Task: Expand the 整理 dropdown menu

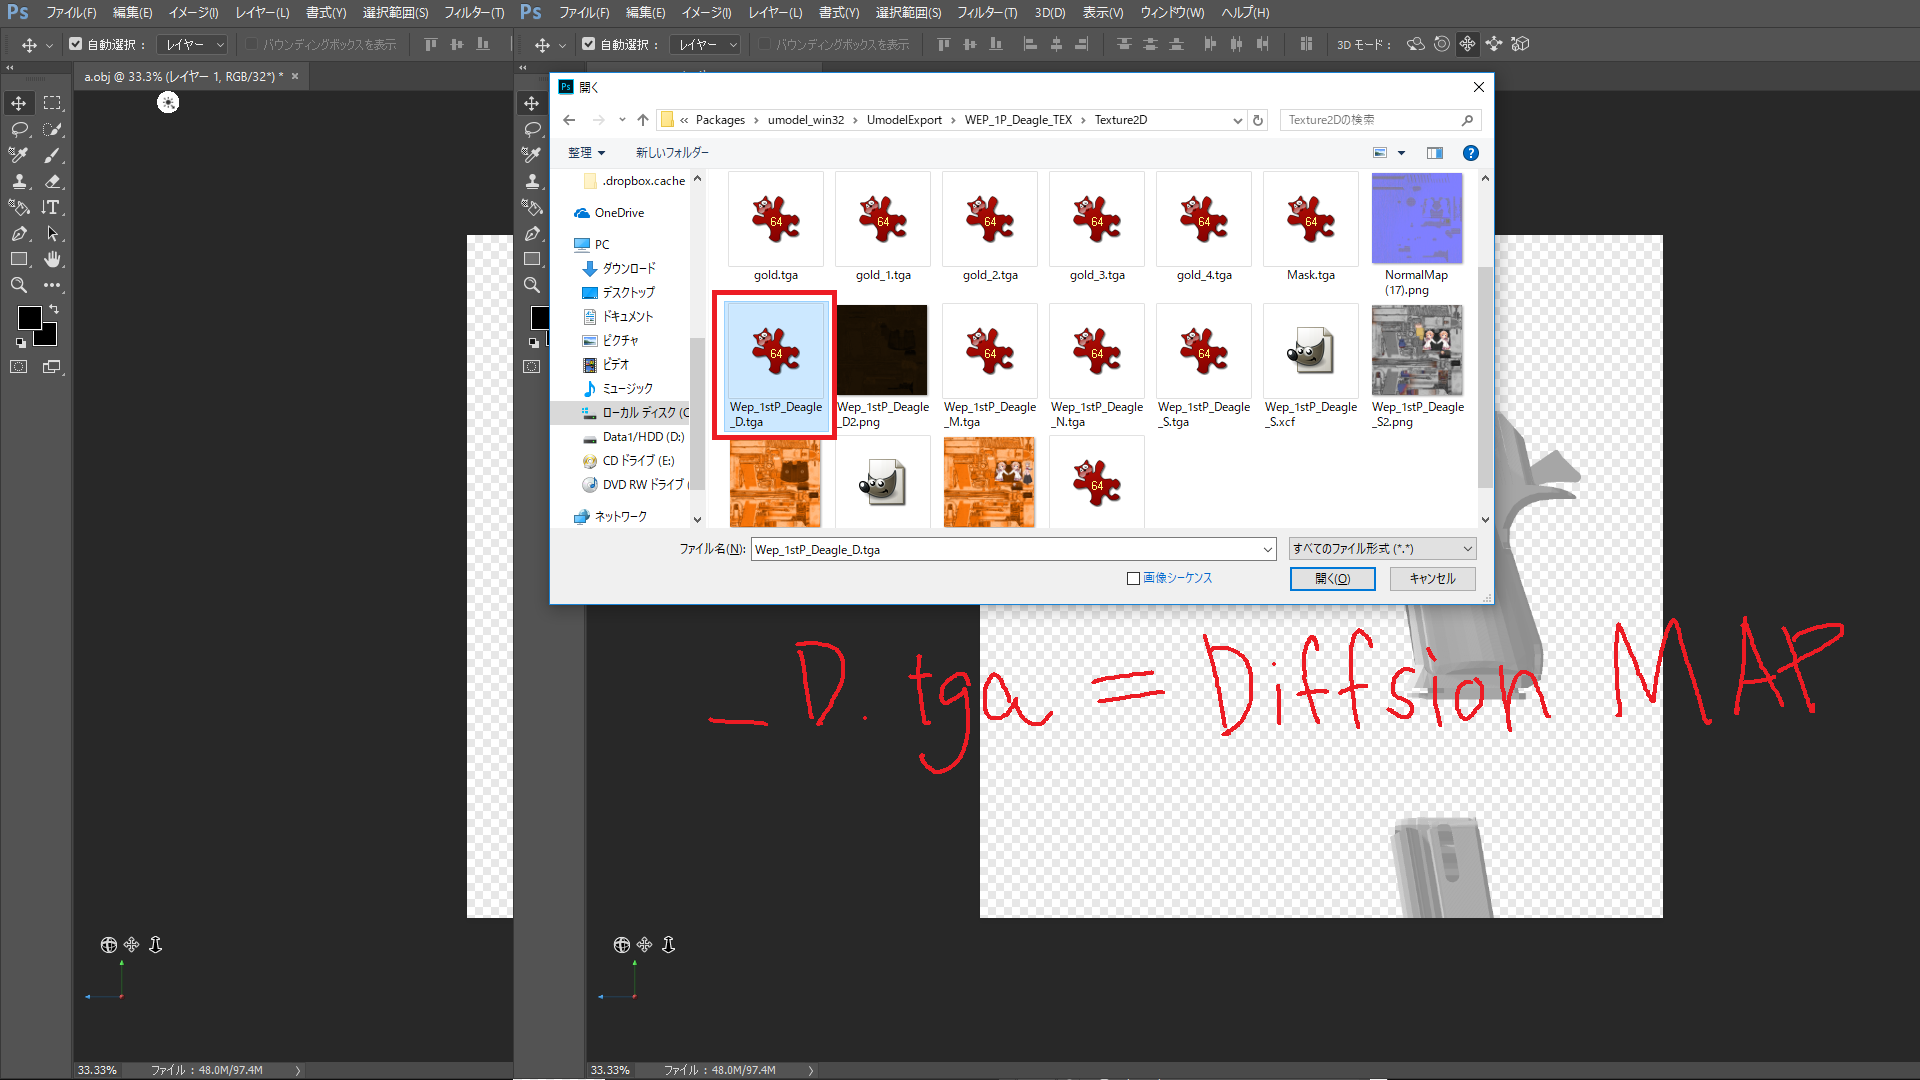Action: 586,153
